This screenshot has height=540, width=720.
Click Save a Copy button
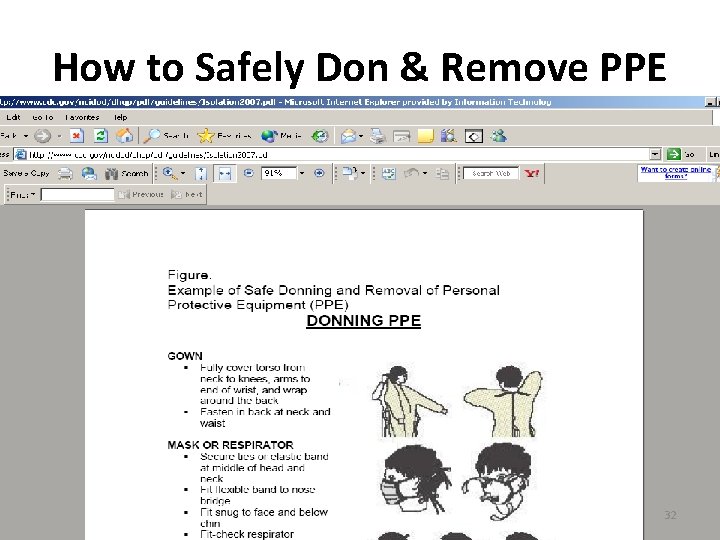pyautogui.click(x=26, y=174)
